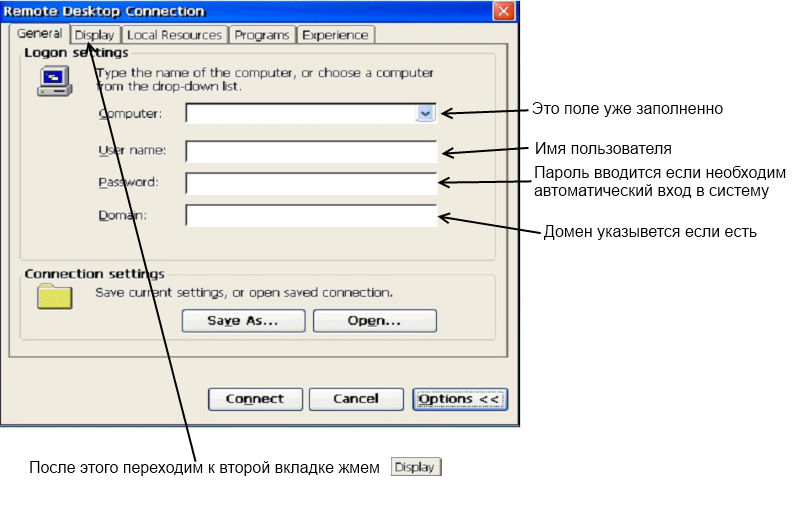Click the "Type the name of the computer" instruction
The height and width of the screenshot is (525, 800).
265,79
